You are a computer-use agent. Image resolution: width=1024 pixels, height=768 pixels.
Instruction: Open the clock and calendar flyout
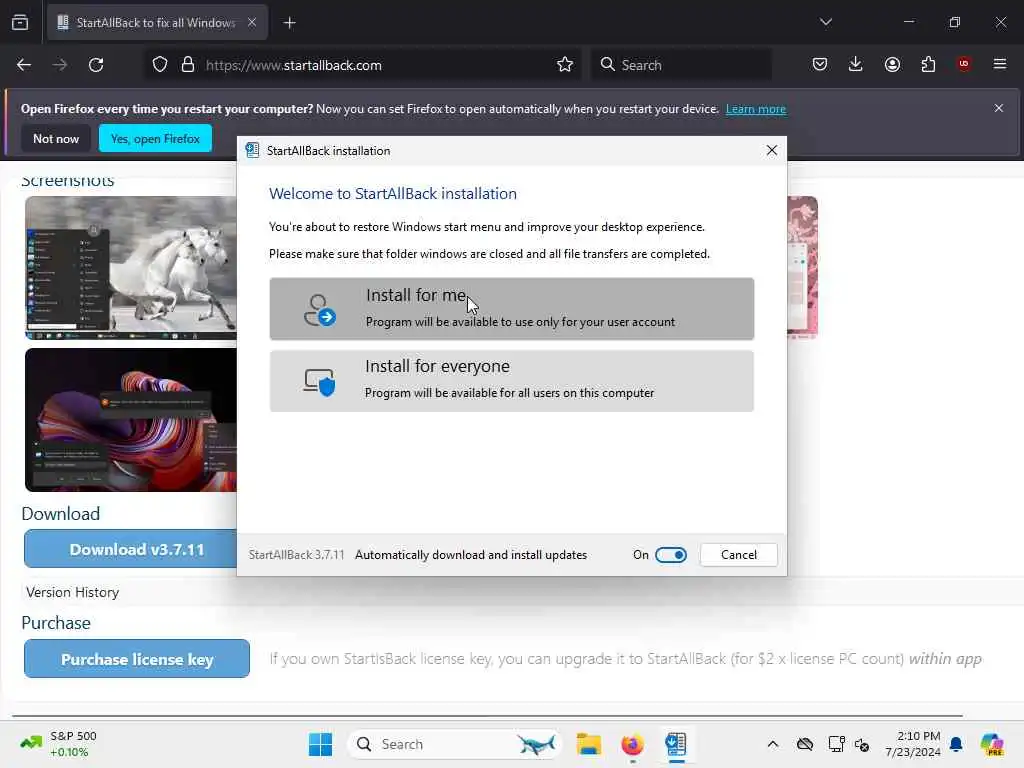pyautogui.click(x=912, y=744)
